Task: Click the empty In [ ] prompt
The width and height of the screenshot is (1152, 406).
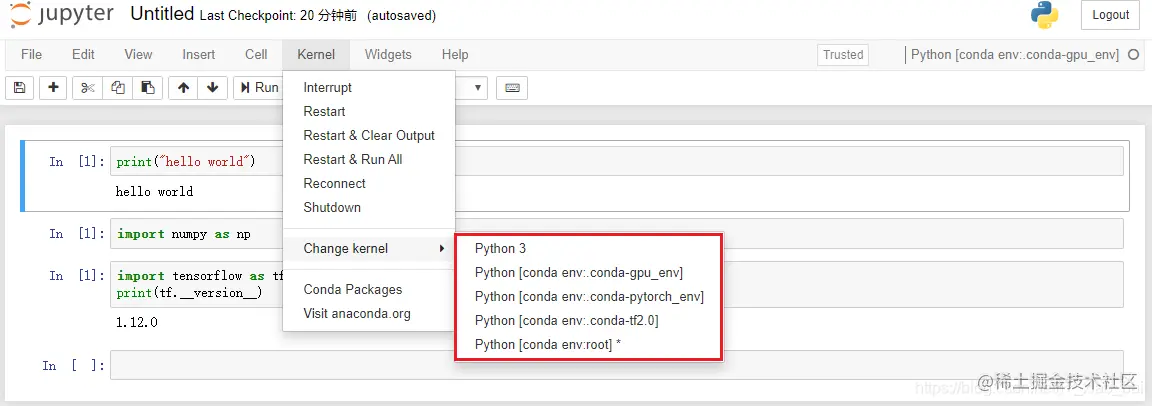Action: coord(73,366)
